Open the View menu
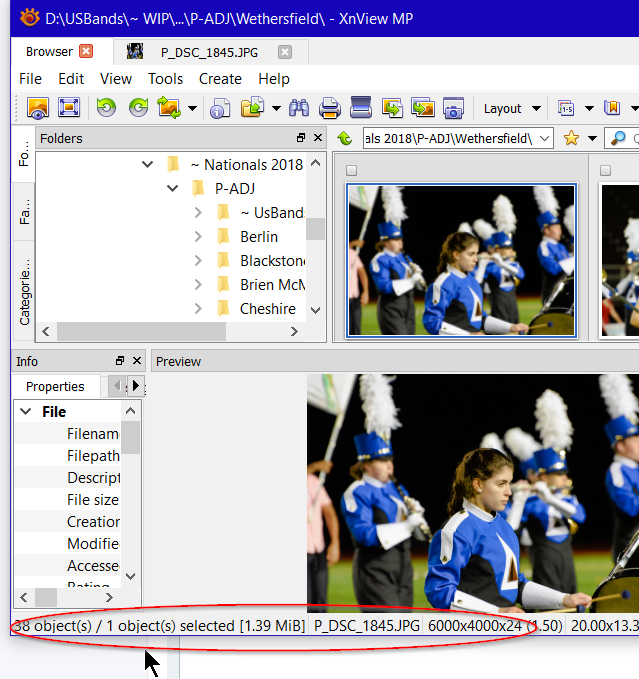Screen dimensions: 639x679 tap(116, 79)
